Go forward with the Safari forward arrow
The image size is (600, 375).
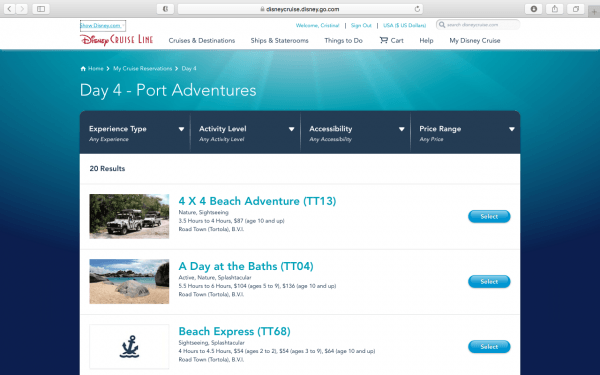22,9
